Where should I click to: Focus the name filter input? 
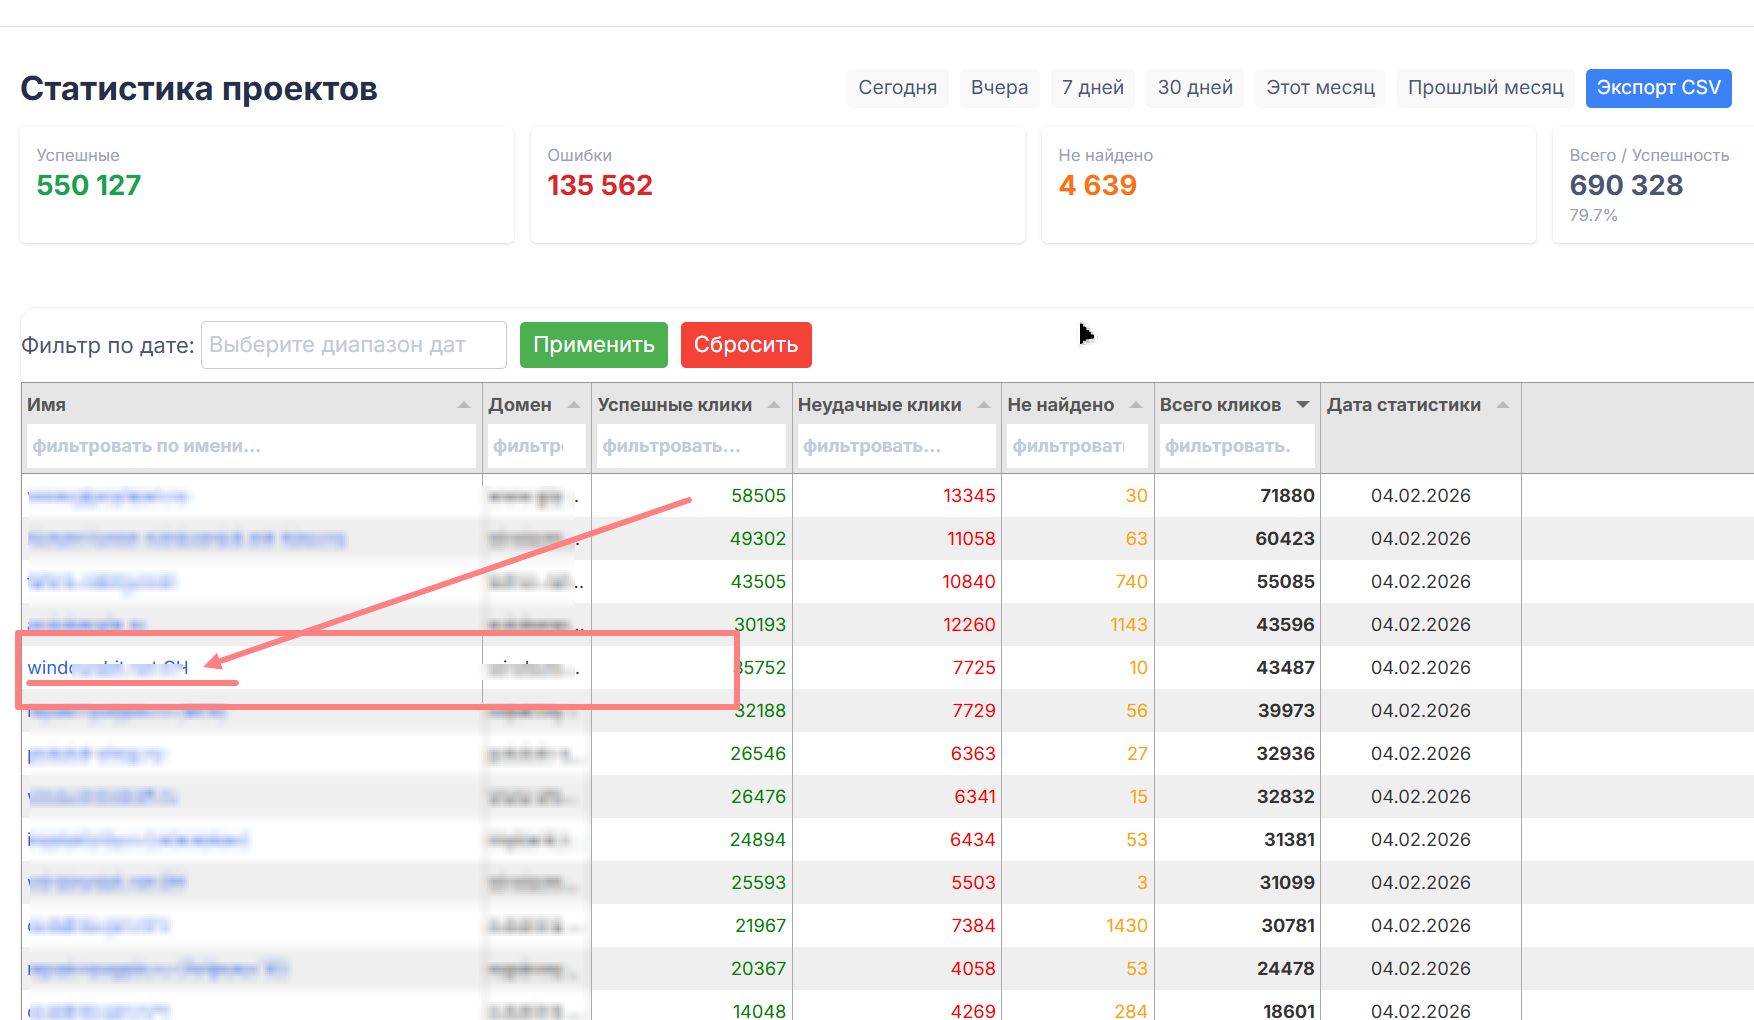click(250, 446)
